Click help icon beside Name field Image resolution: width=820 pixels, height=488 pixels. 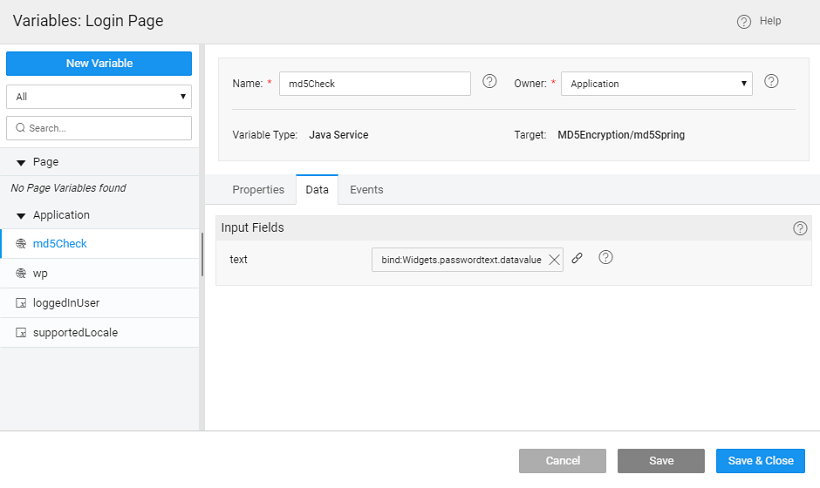489,82
